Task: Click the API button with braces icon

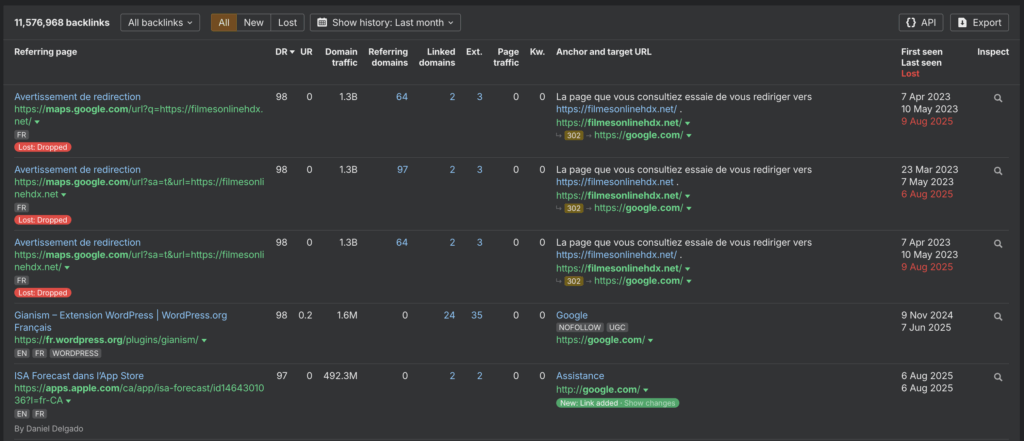Action: click(x=920, y=22)
